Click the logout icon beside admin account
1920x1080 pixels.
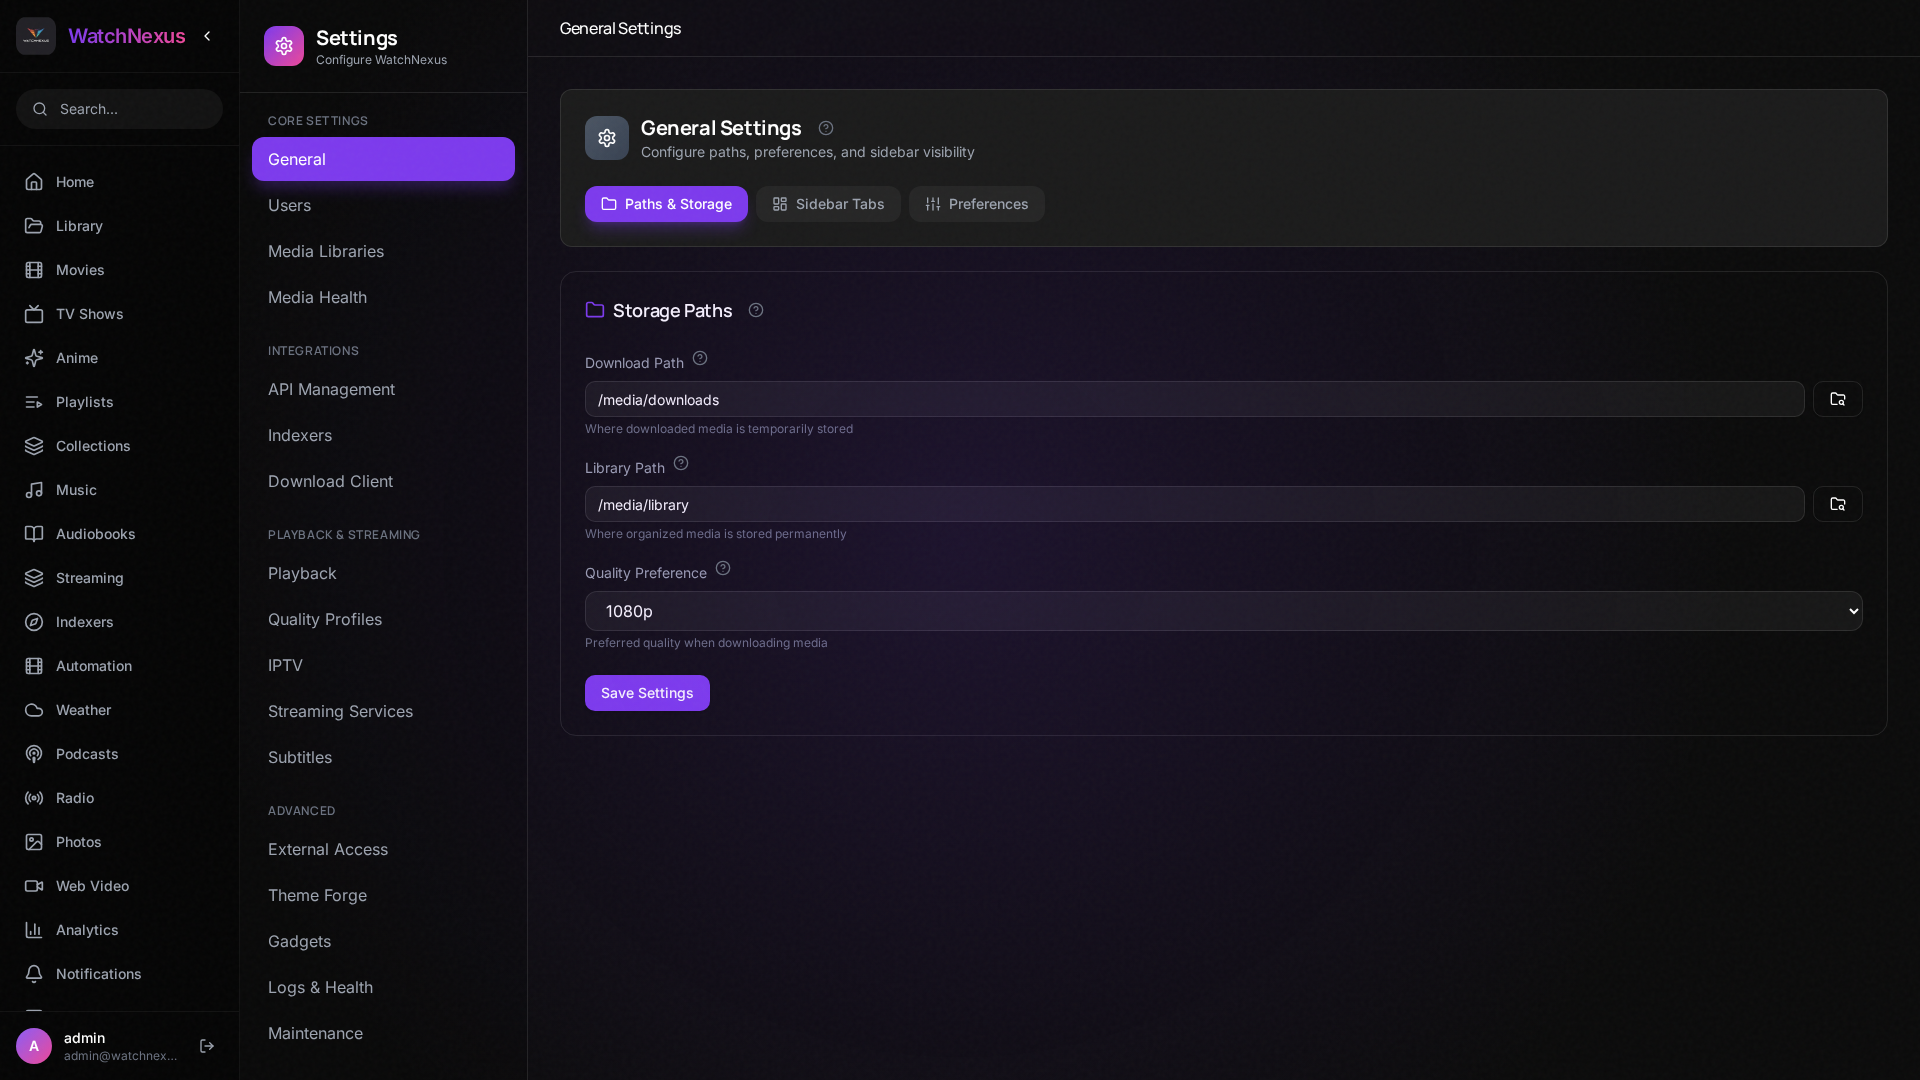(x=207, y=1046)
